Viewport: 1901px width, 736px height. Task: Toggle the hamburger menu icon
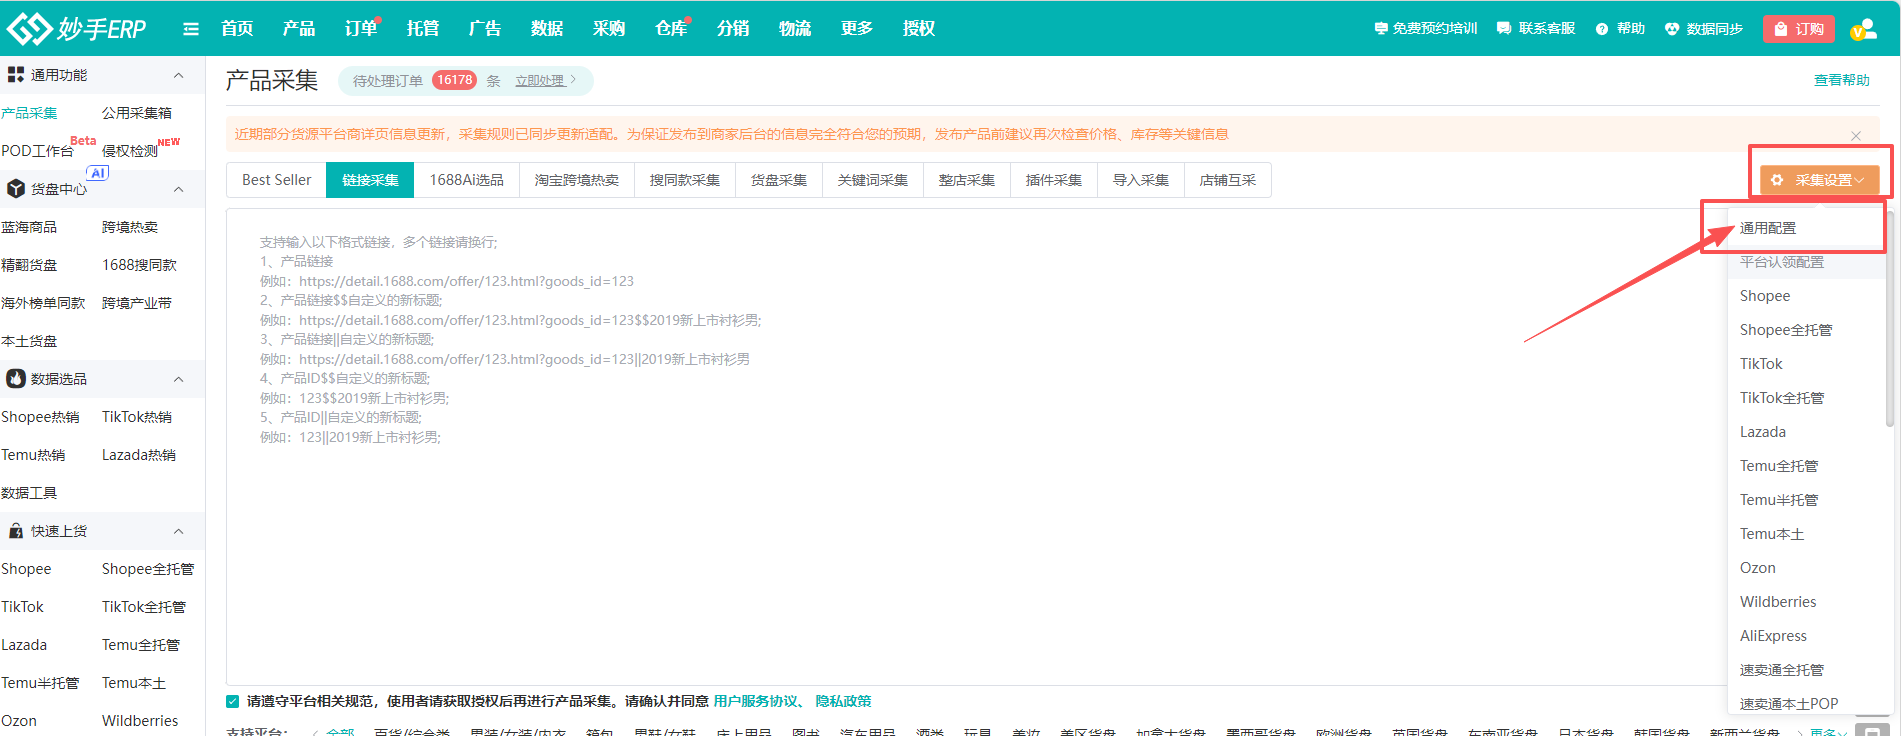[x=191, y=29]
